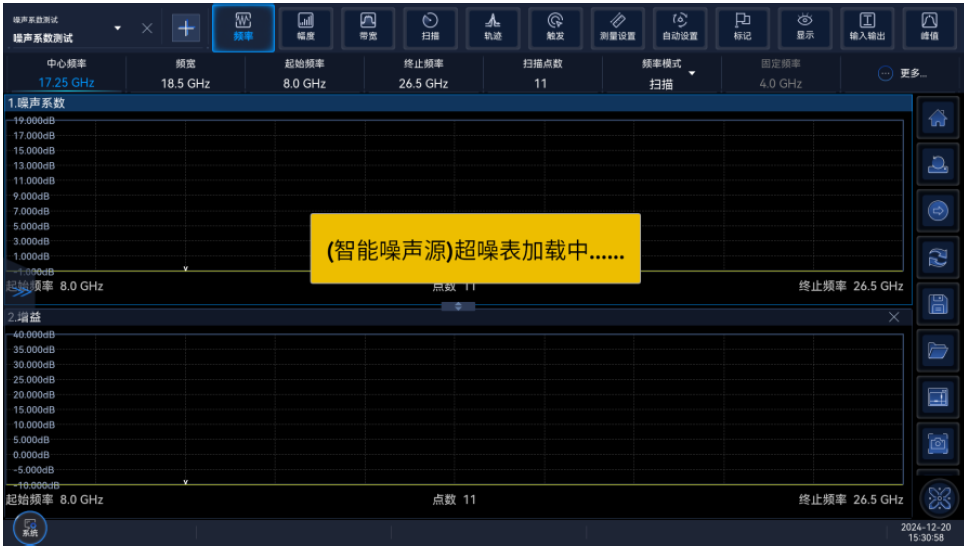Click the 更多... more button

902,74
